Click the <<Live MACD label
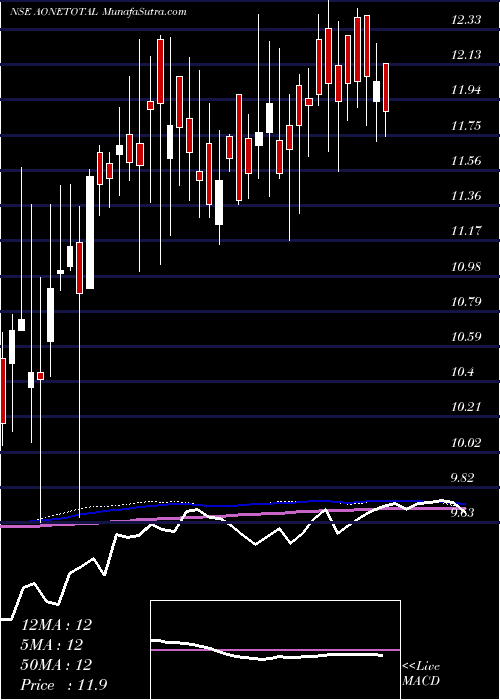Viewport: 500px width, 700px height. pos(421,674)
